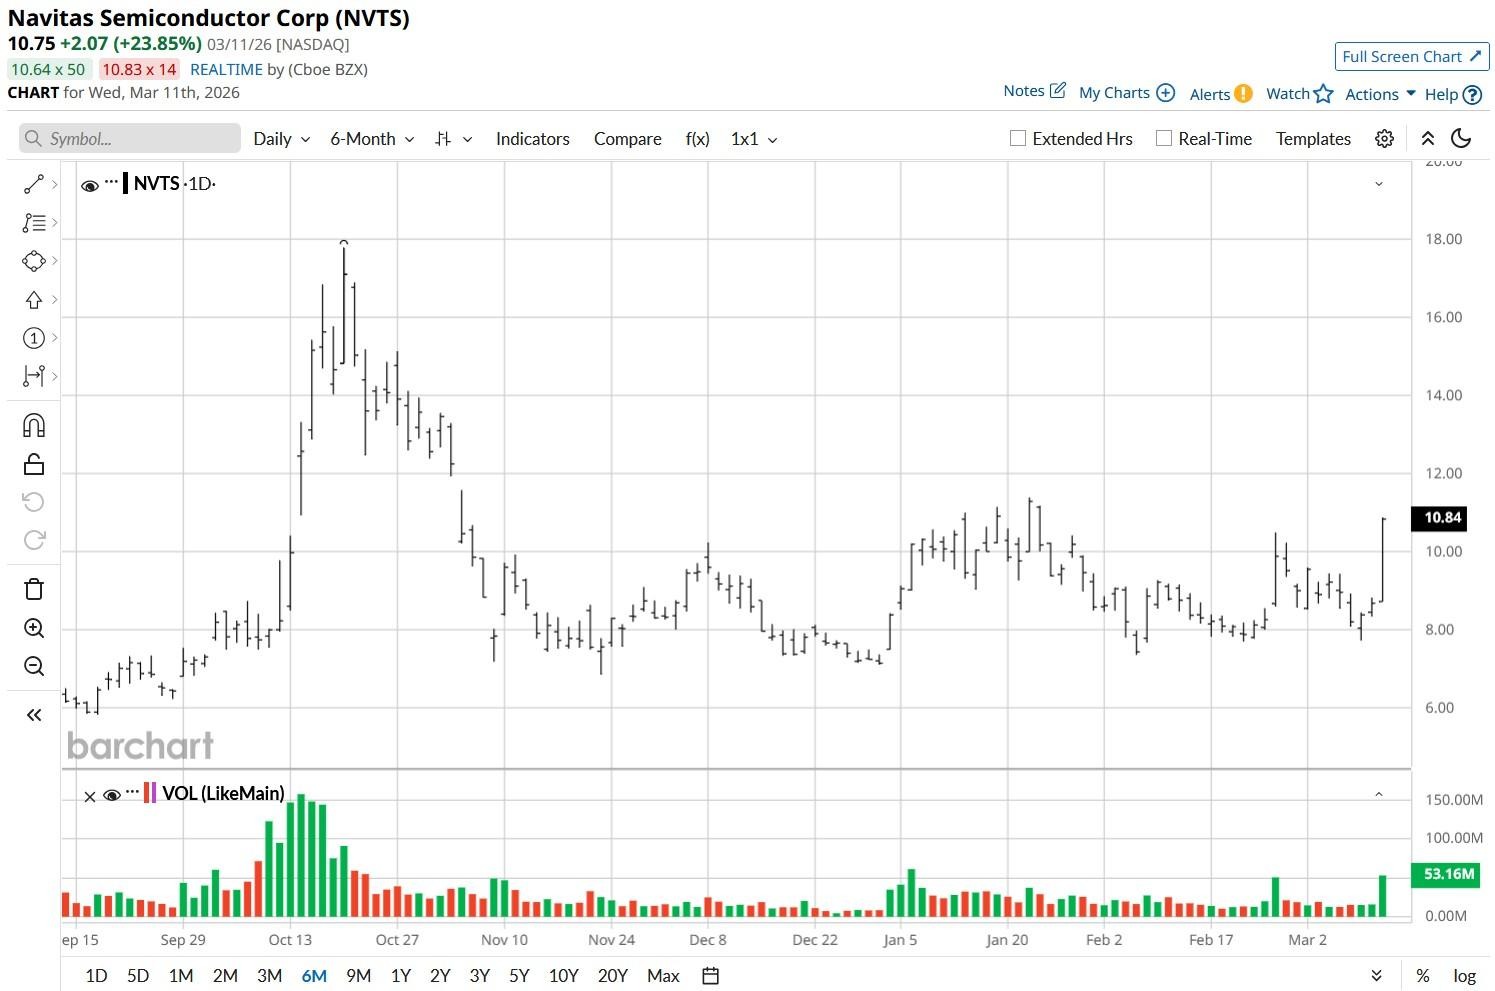Hide the NVTS price series
The image size is (1495, 991).
pyautogui.click(x=89, y=185)
